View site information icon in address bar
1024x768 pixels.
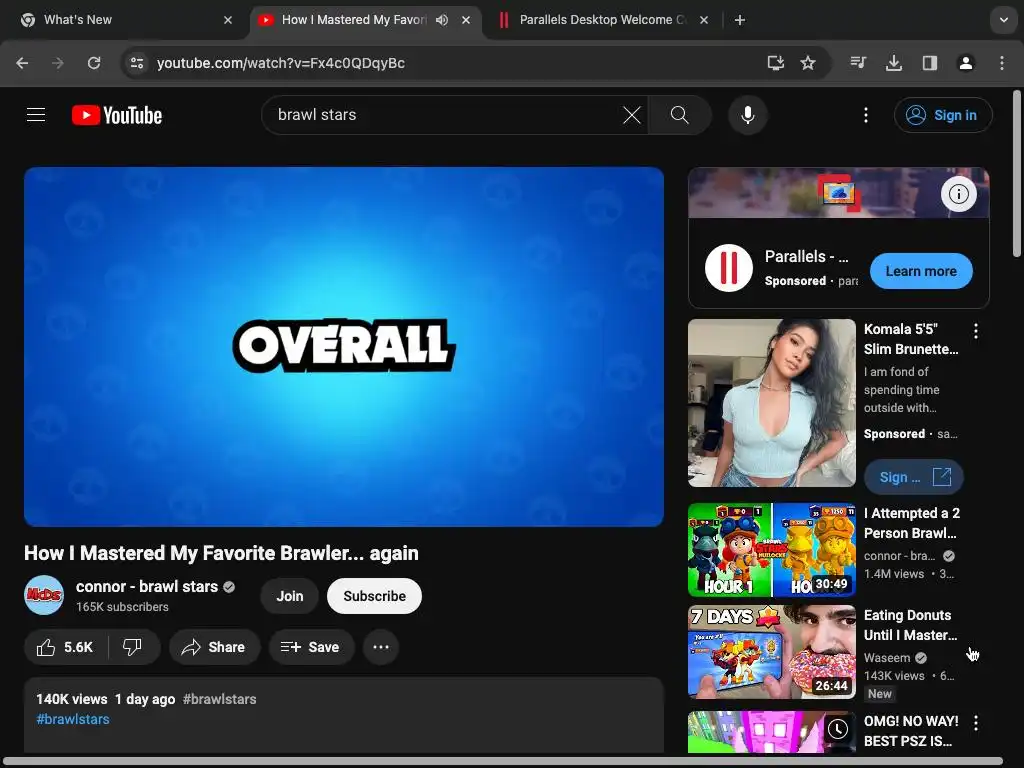point(137,63)
